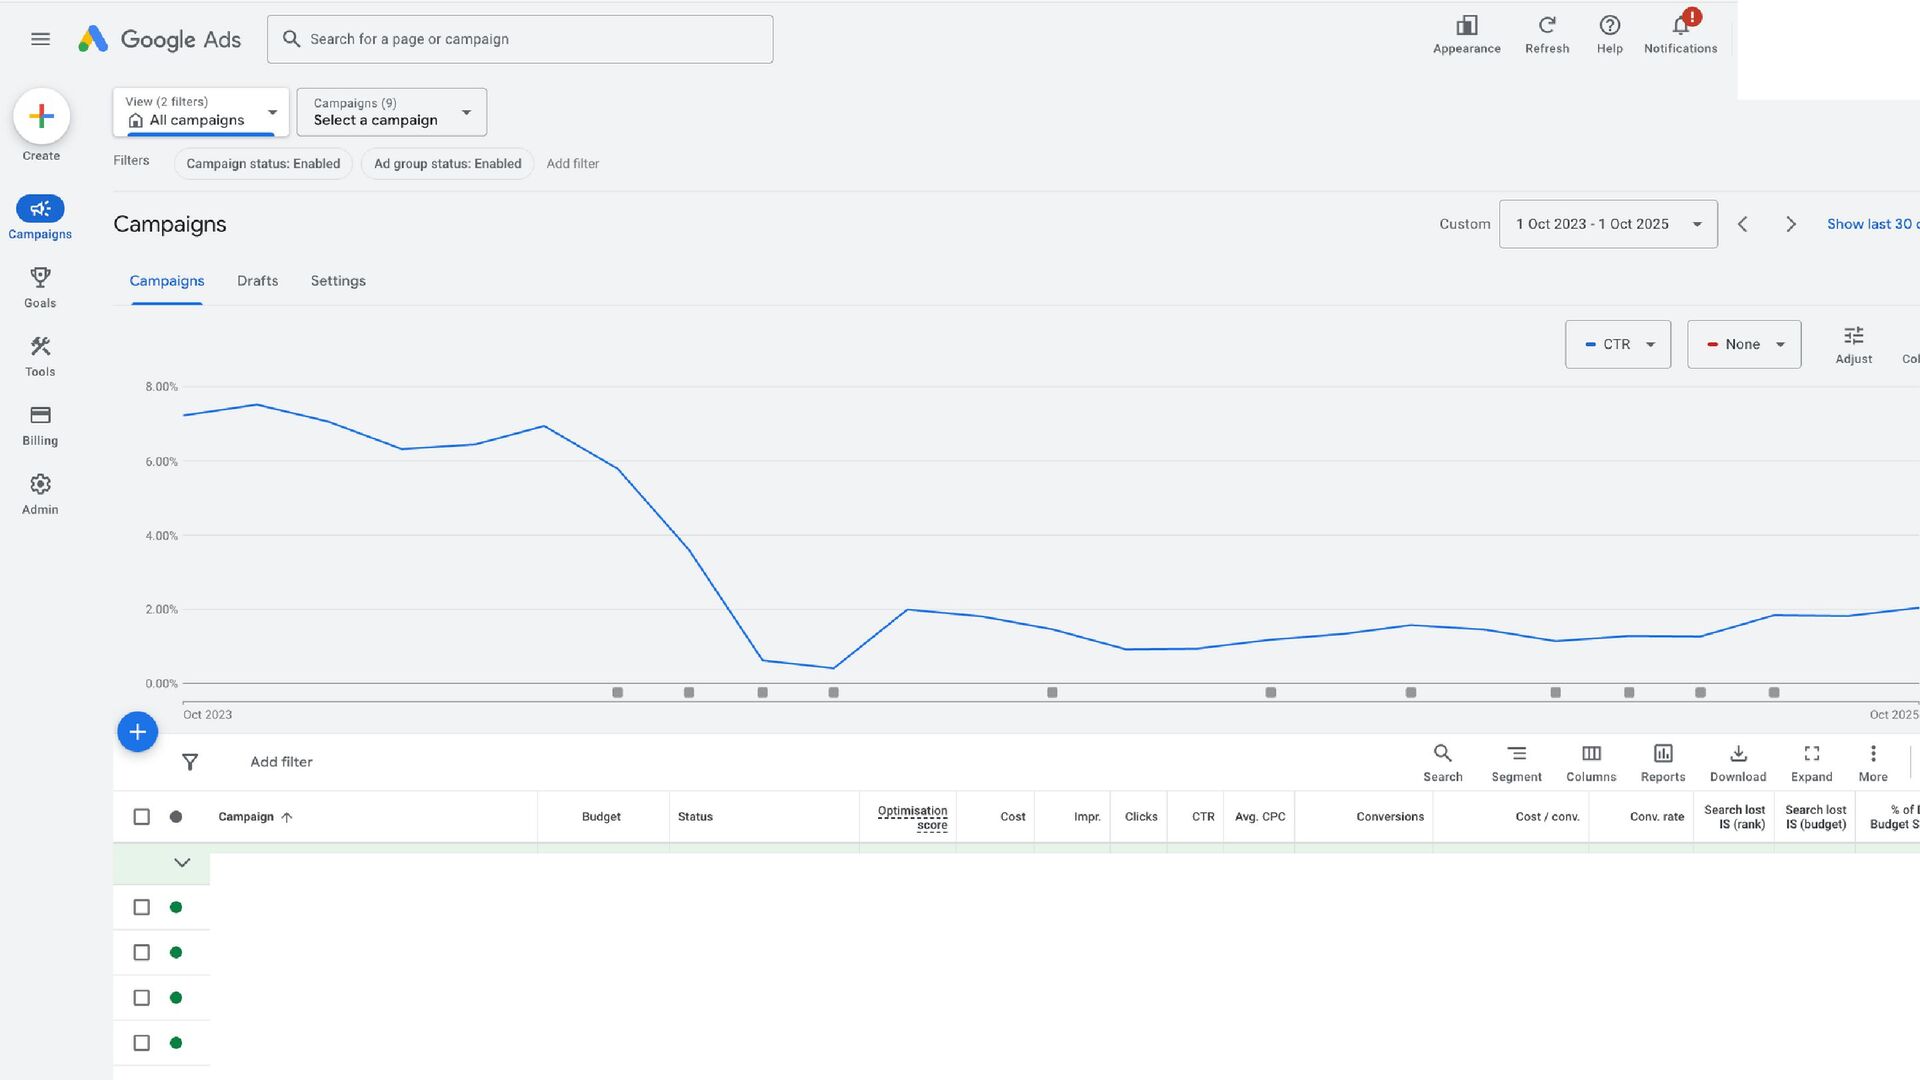Open the main hamburger menu
Image resolution: width=1920 pixels, height=1080 pixels.
tap(40, 39)
